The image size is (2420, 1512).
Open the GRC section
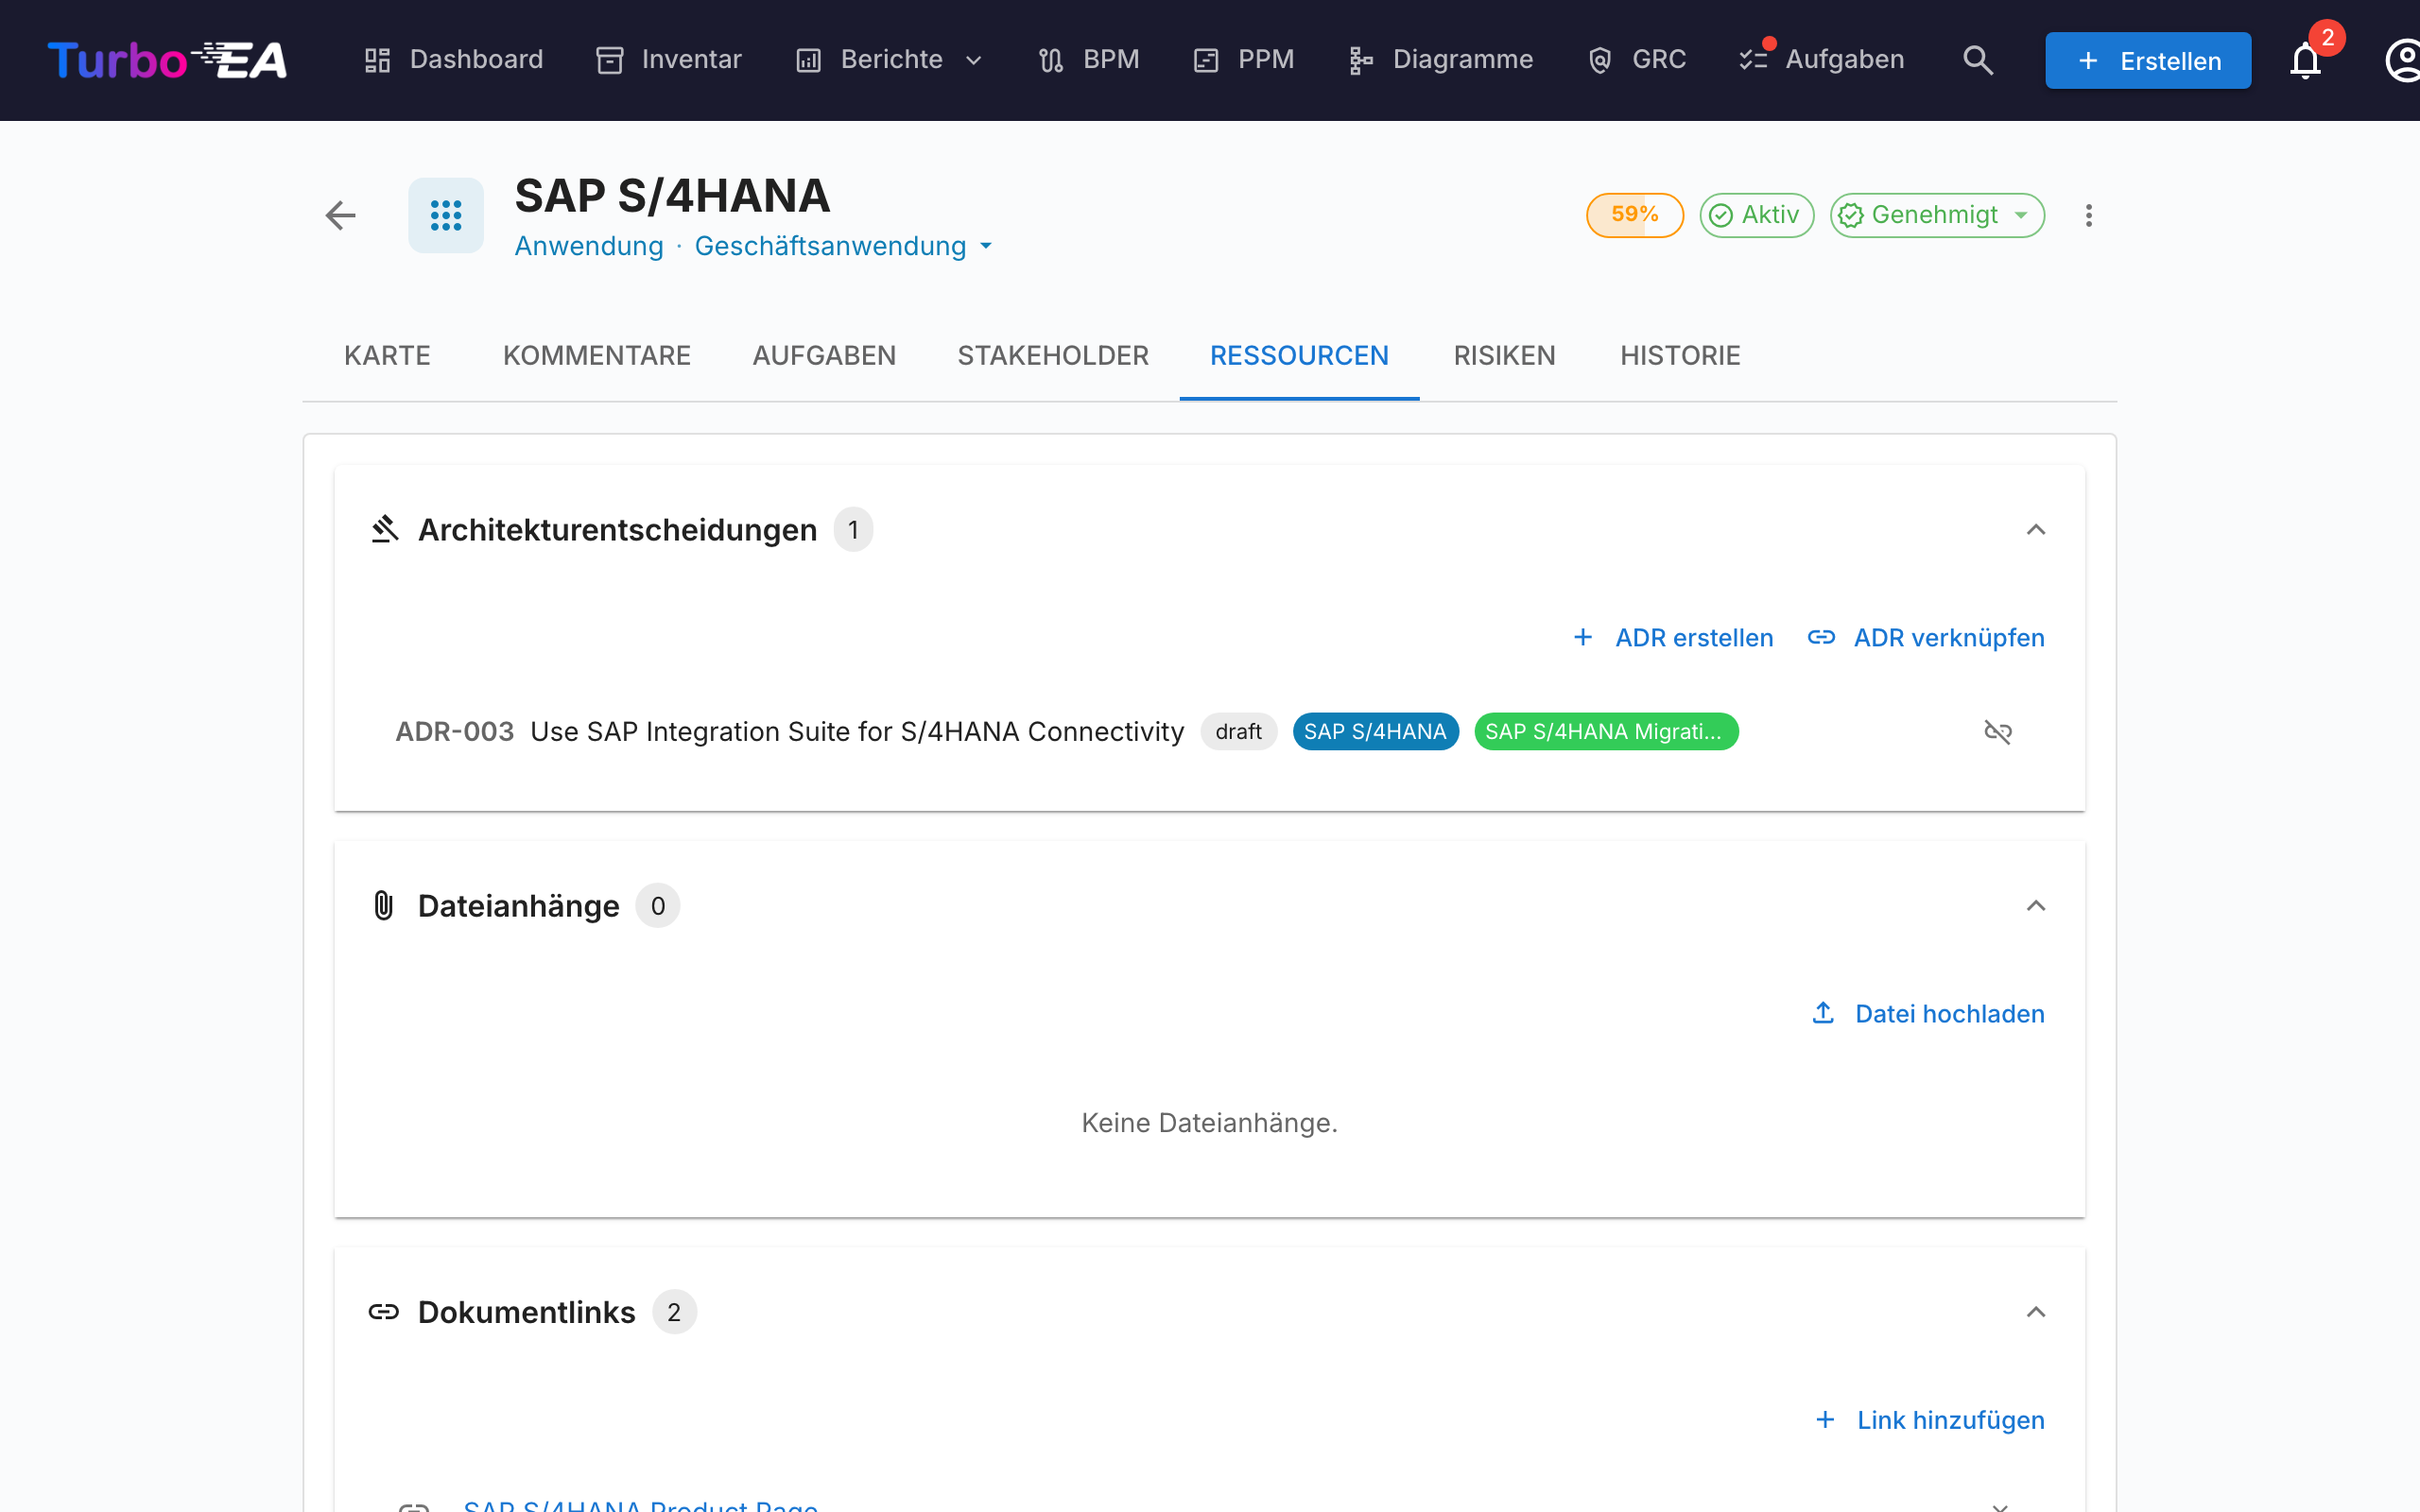click(1637, 60)
